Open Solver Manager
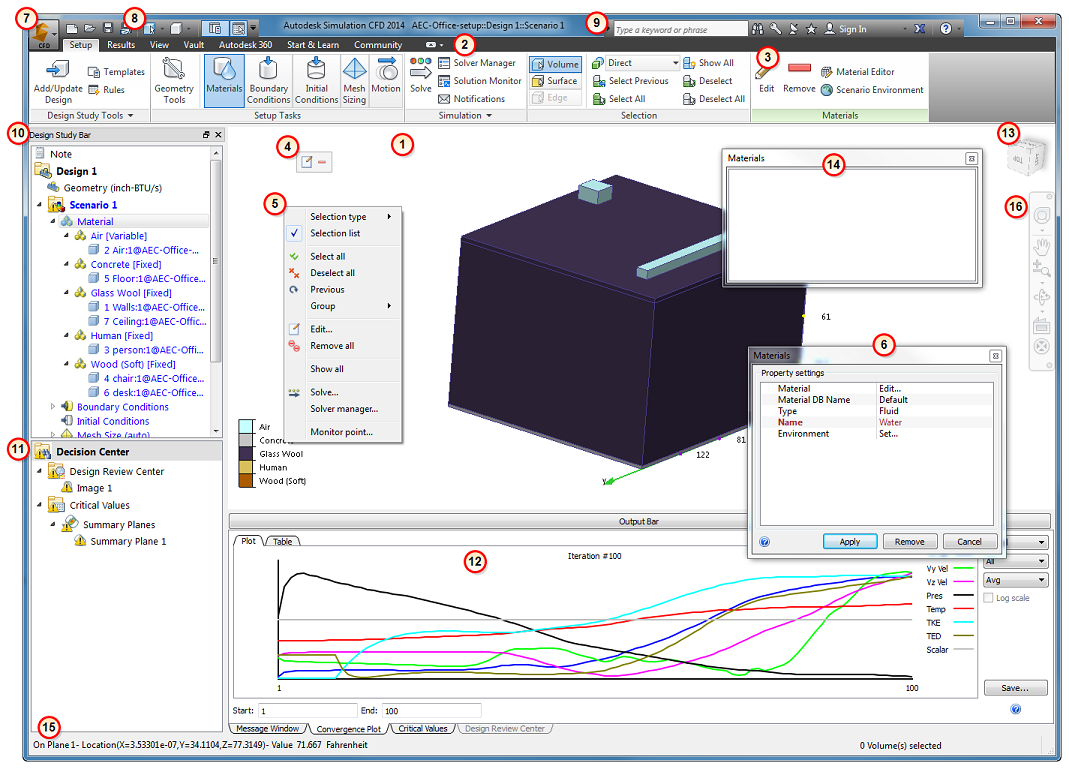Screen dimensions: 1069x769 point(477,63)
